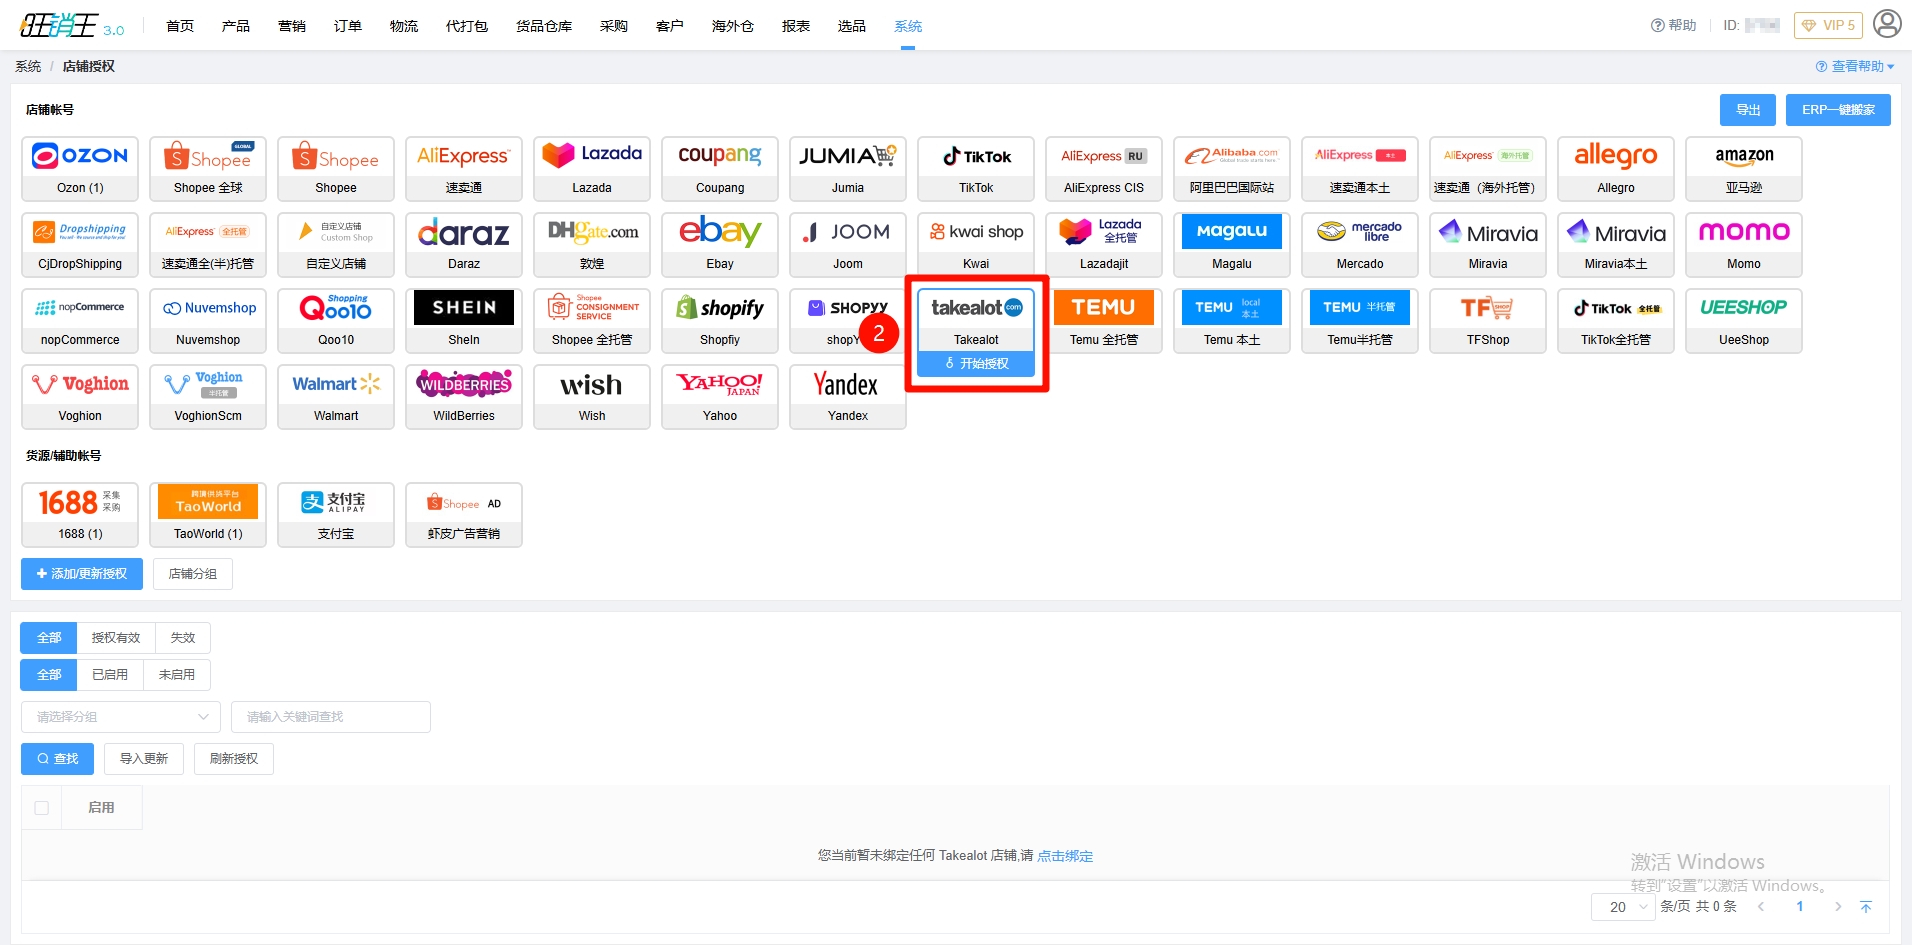Open the Daraz platform tile

pos(464,245)
